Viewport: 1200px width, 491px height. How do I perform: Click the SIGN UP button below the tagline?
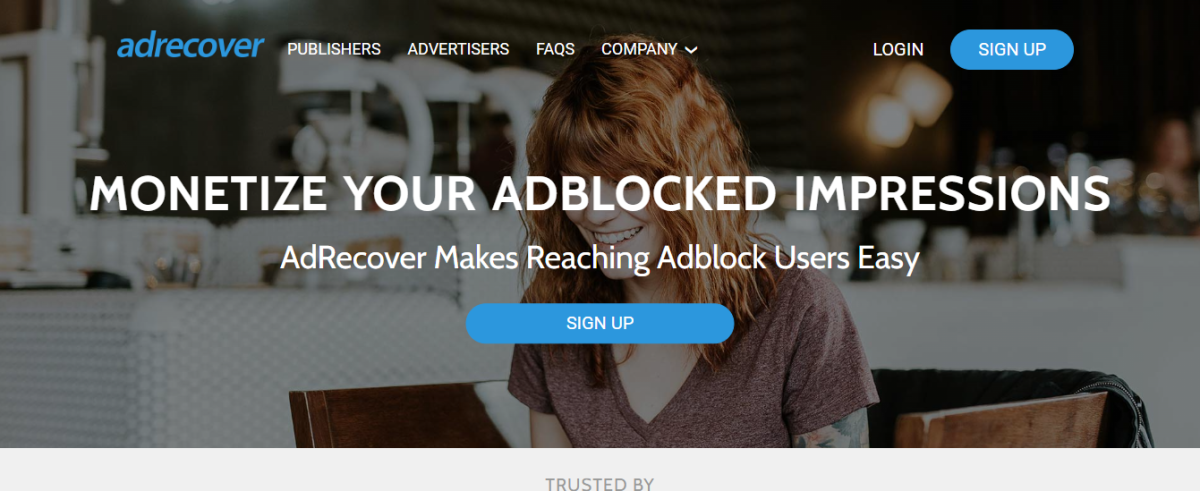pyautogui.click(x=600, y=323)
